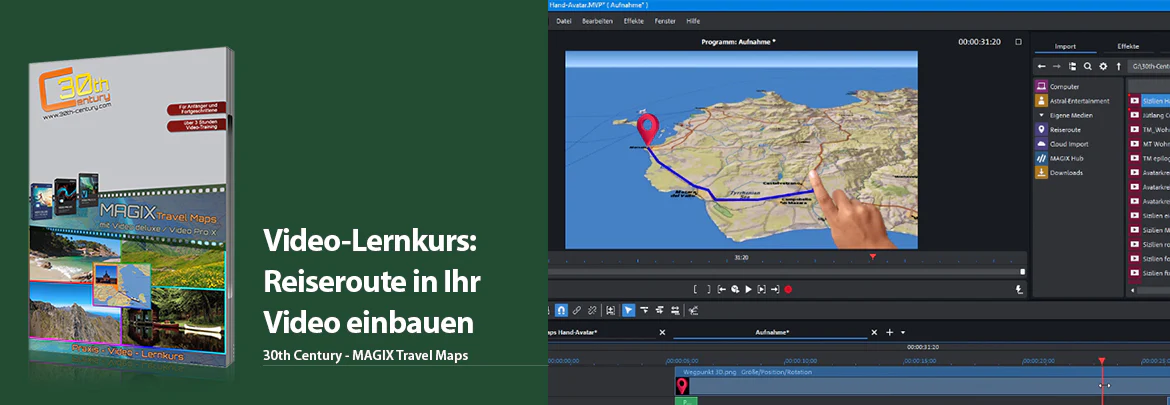Open the Hilfe menu

point(693,21)
